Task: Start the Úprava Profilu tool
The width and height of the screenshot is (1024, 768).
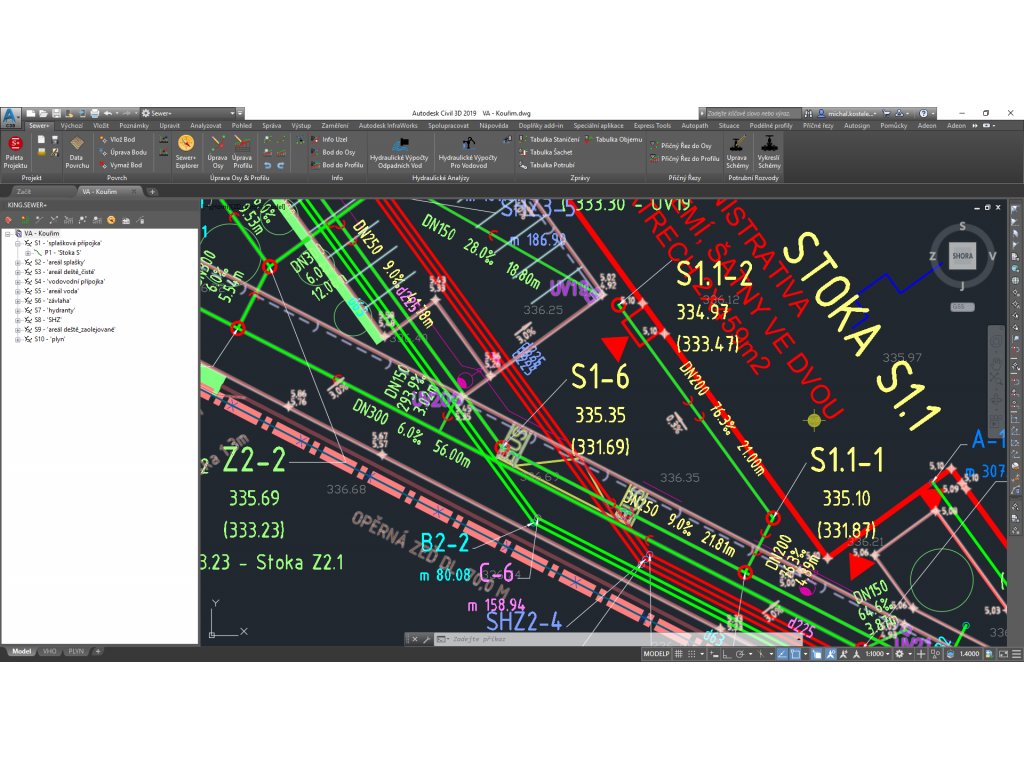Action: pos(242,152)
